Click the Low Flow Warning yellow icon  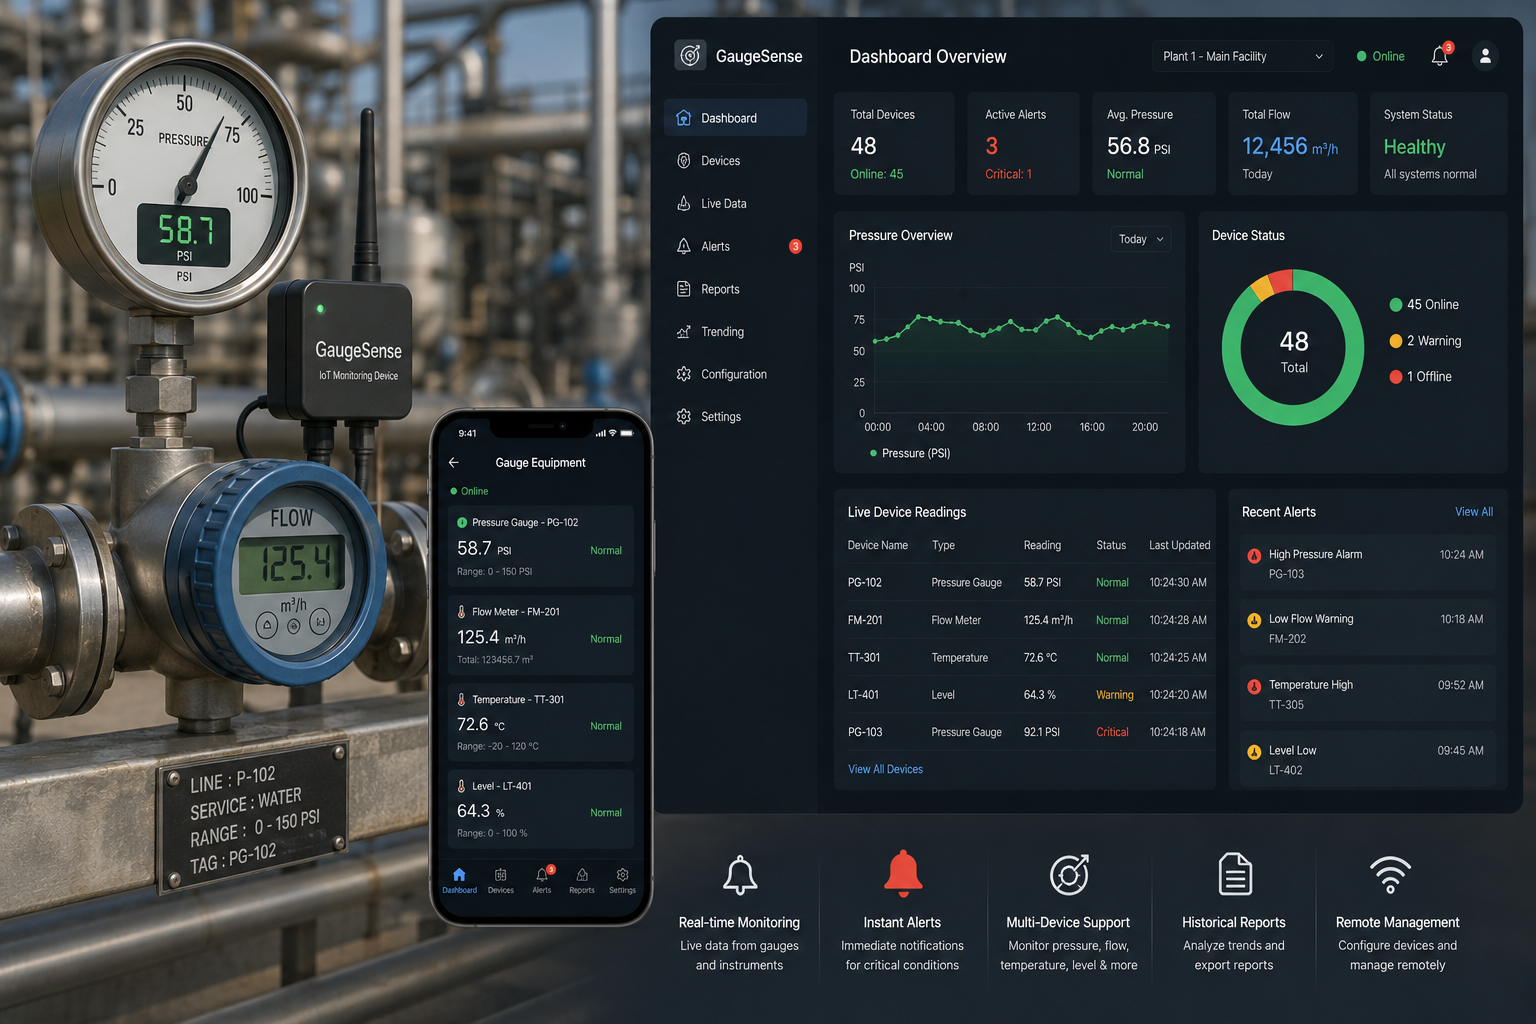(1254, 620)
